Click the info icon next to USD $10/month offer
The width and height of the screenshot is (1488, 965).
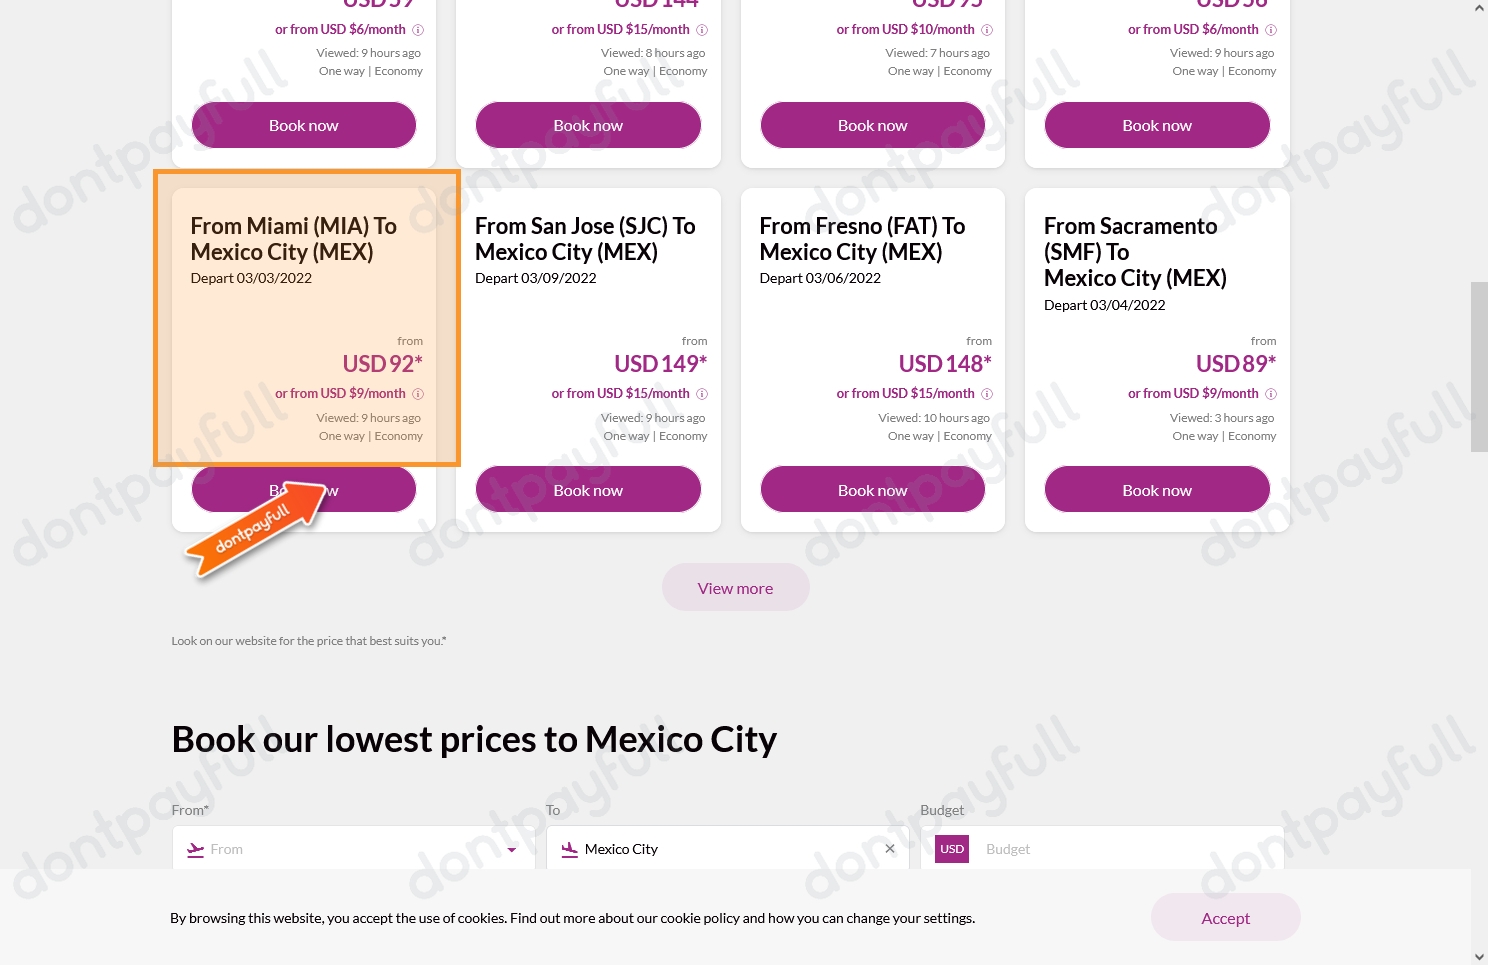click(987, 30)
